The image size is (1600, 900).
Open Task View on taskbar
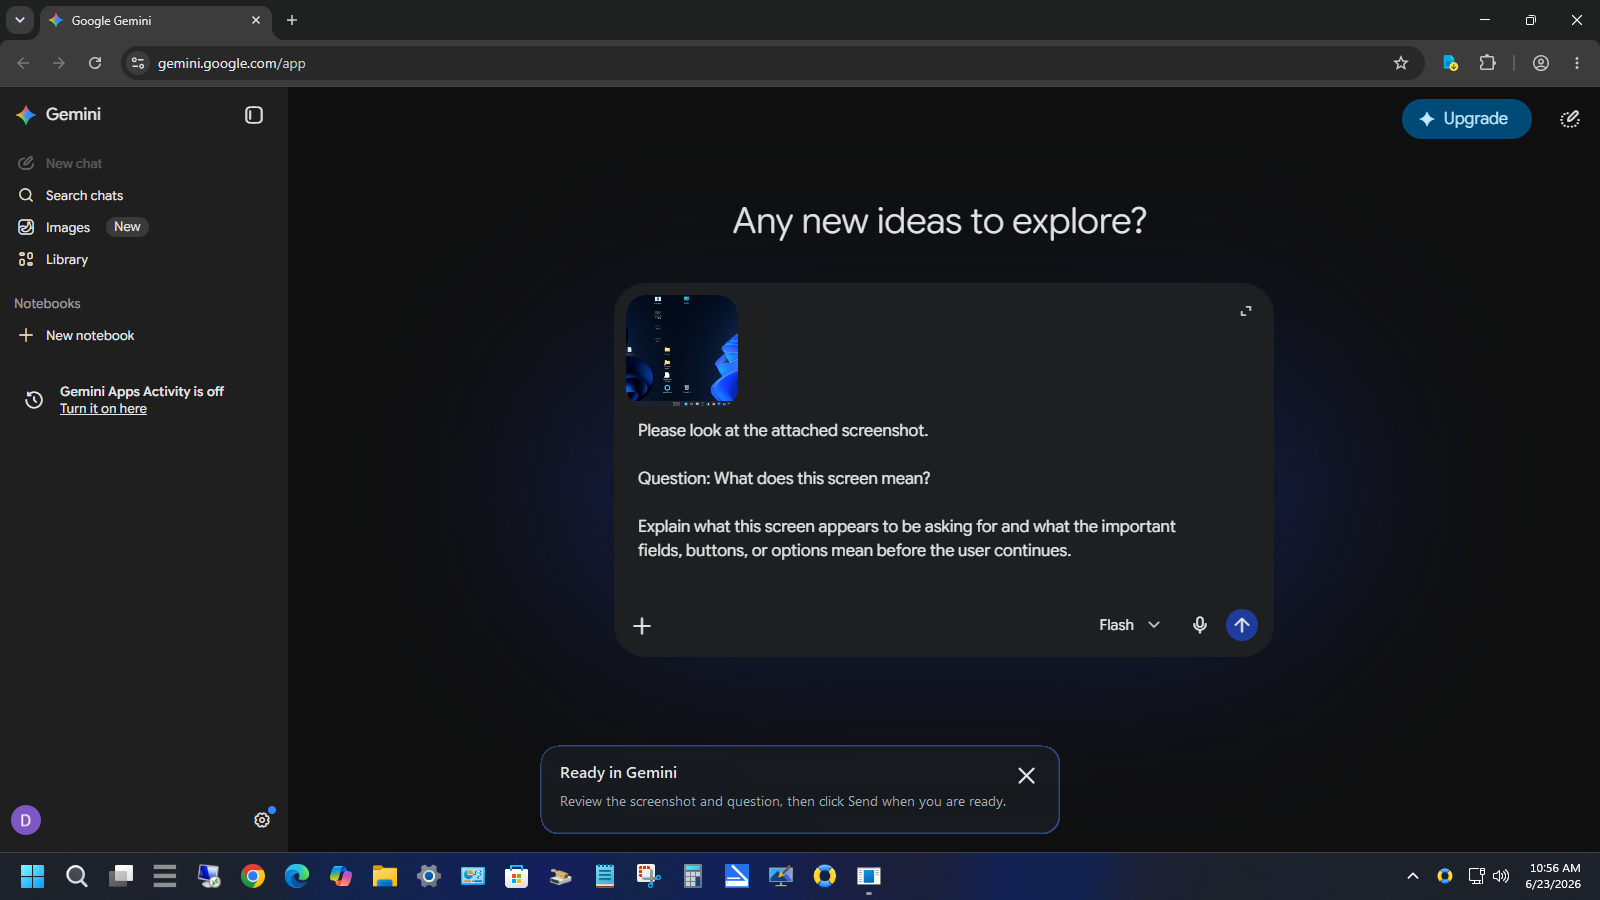[121, 877]
